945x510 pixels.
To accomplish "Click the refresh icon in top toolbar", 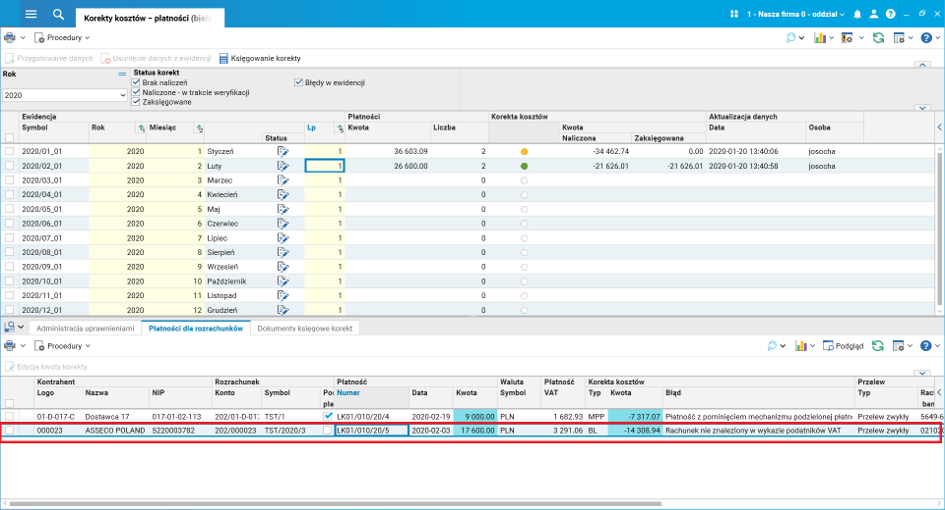I will (x=878, y=38).
